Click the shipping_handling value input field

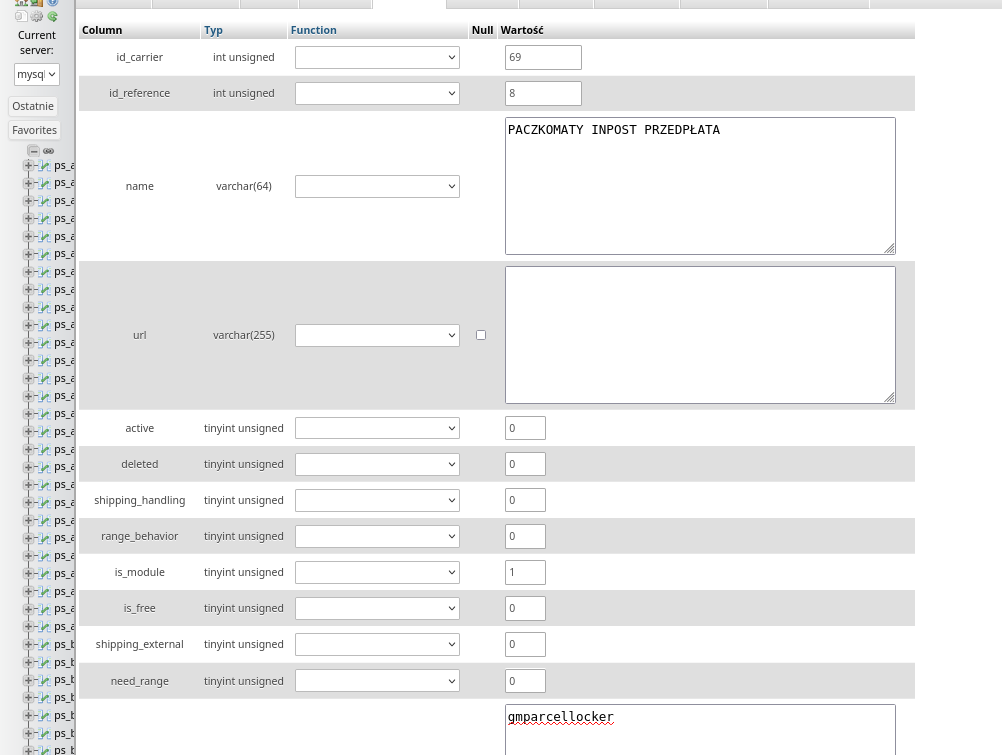point(525,500)
